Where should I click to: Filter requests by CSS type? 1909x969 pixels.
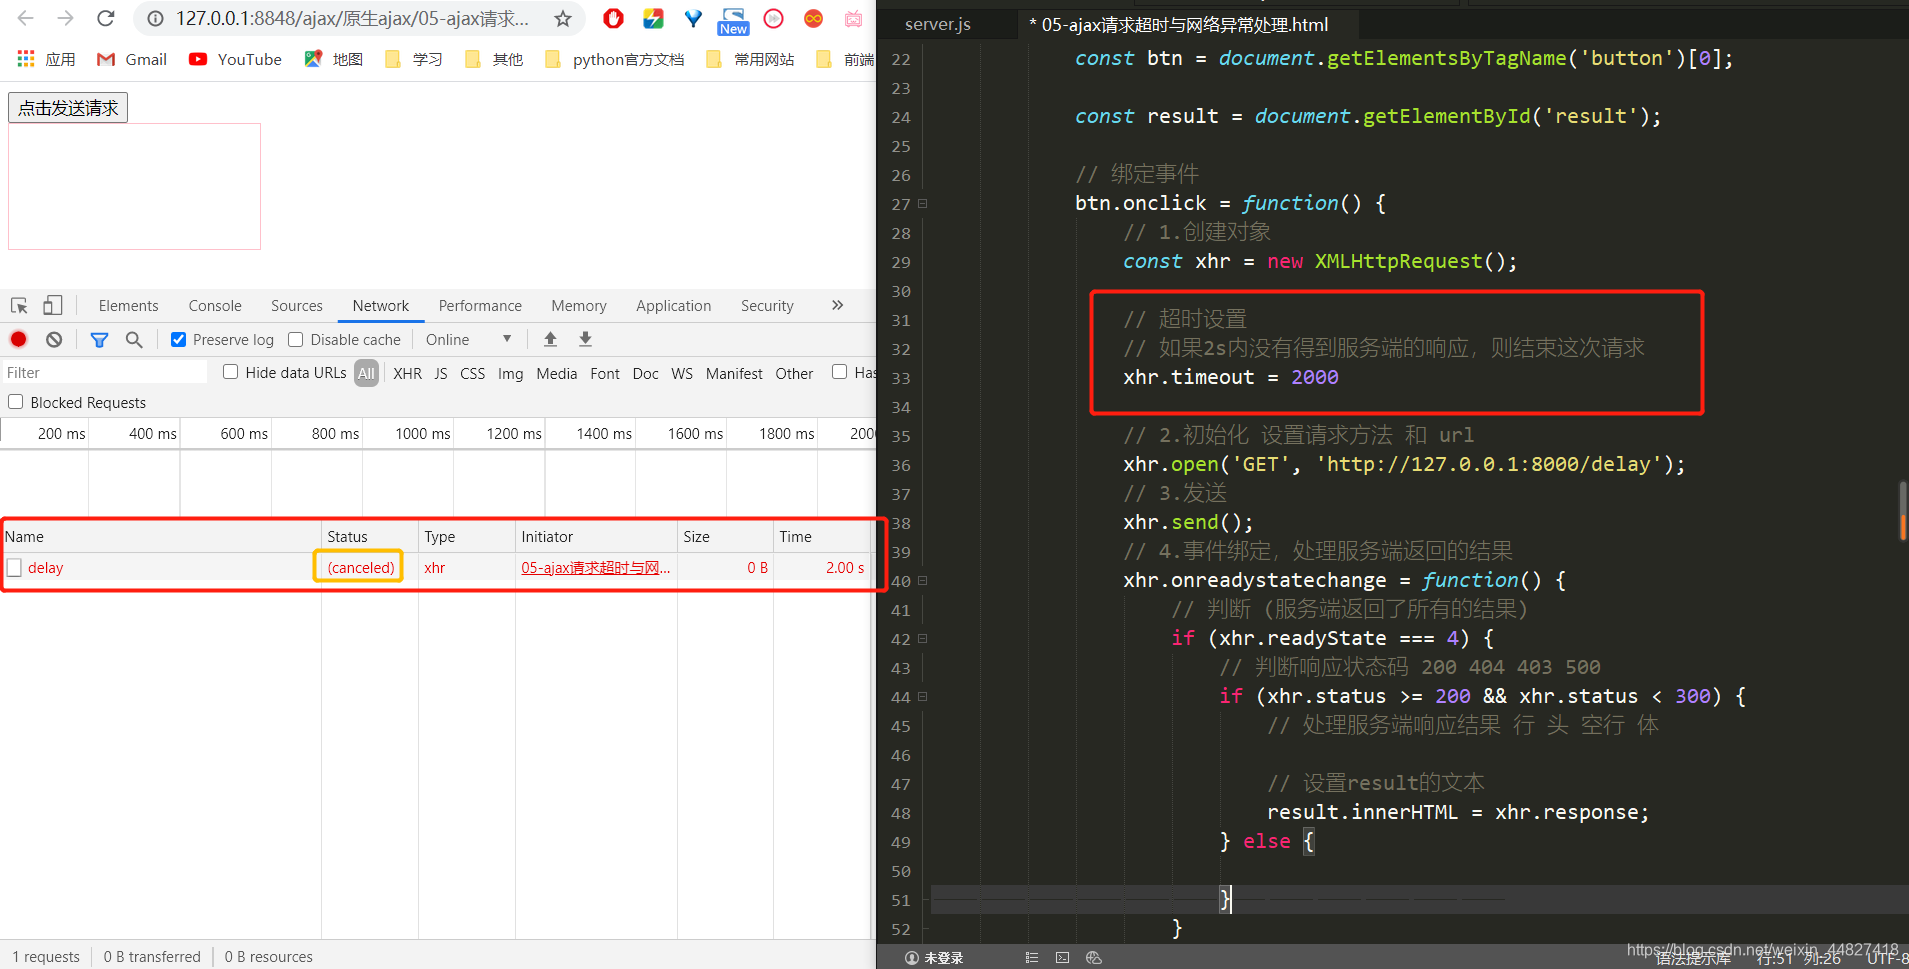click(472, 373)
